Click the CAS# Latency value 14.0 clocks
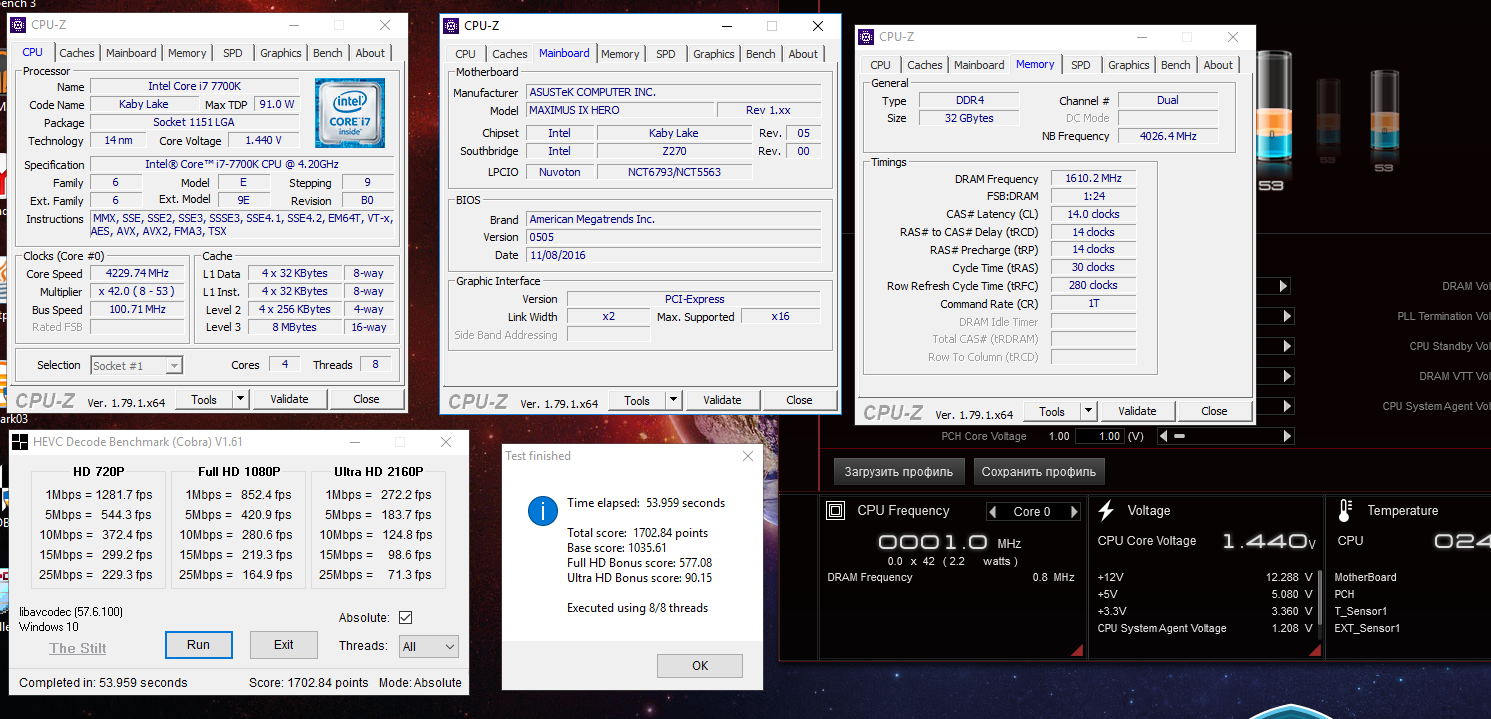The height and width of the screenshot is (719, 1491). pyautogui.click(x=1093, y=215)
